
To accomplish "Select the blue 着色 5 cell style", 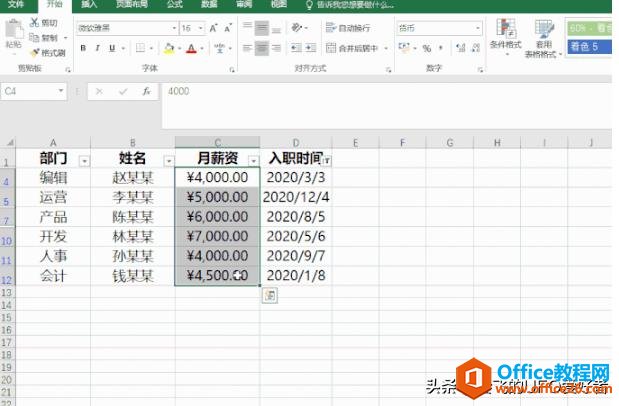I will [589, 47].
